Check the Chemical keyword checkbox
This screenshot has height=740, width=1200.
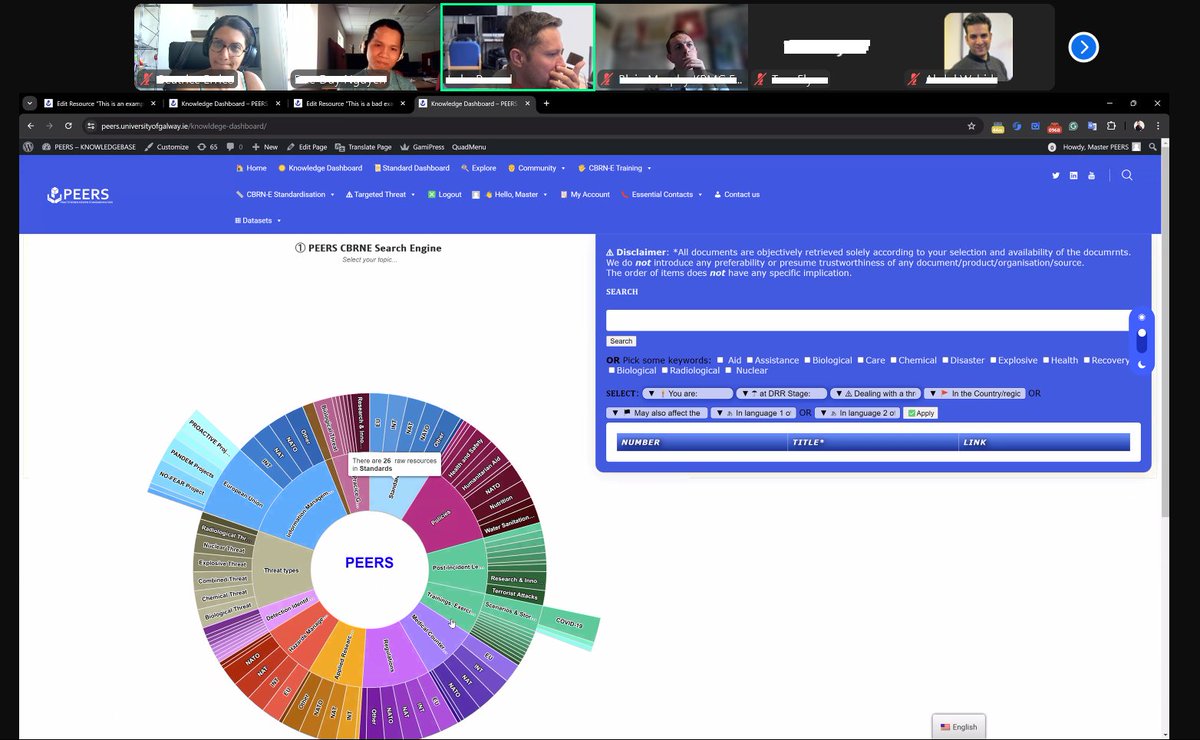click(x=893, y=360)
